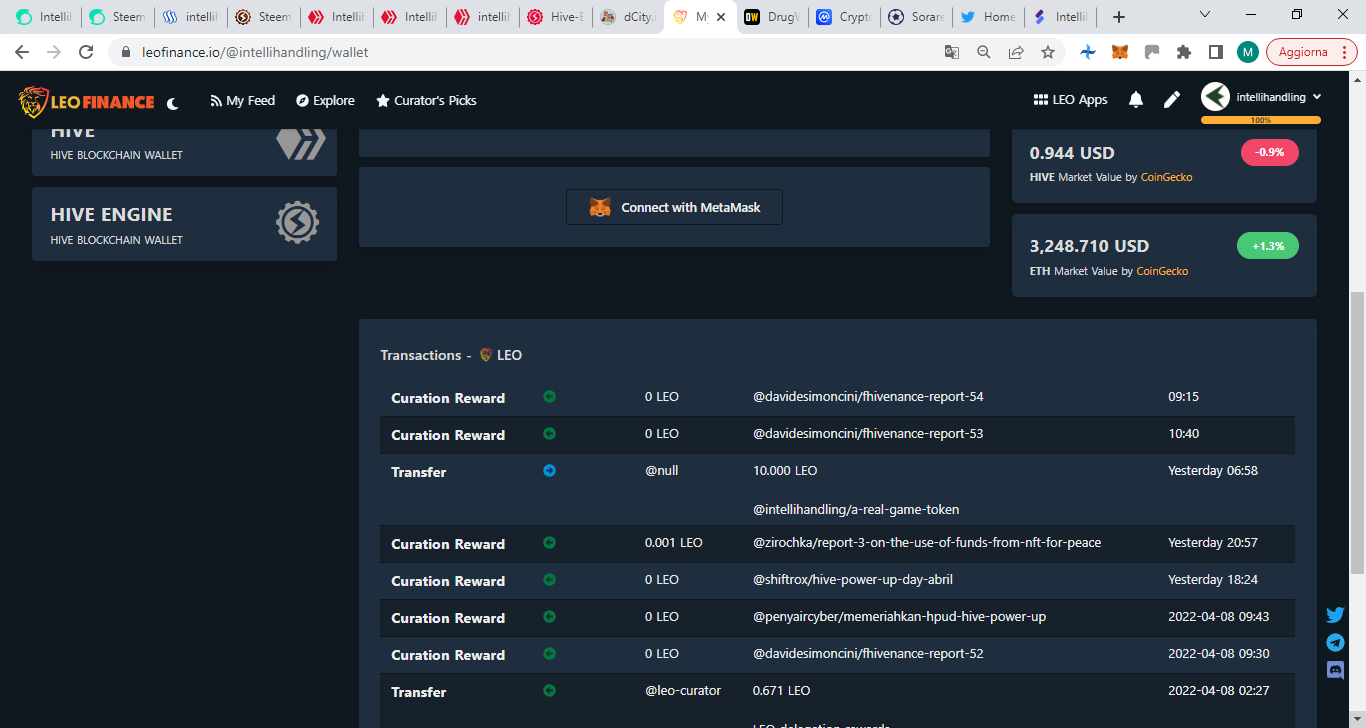Click green icon on zirochka curation row
Screen dimensions: 1366x728
click(549, 542)
